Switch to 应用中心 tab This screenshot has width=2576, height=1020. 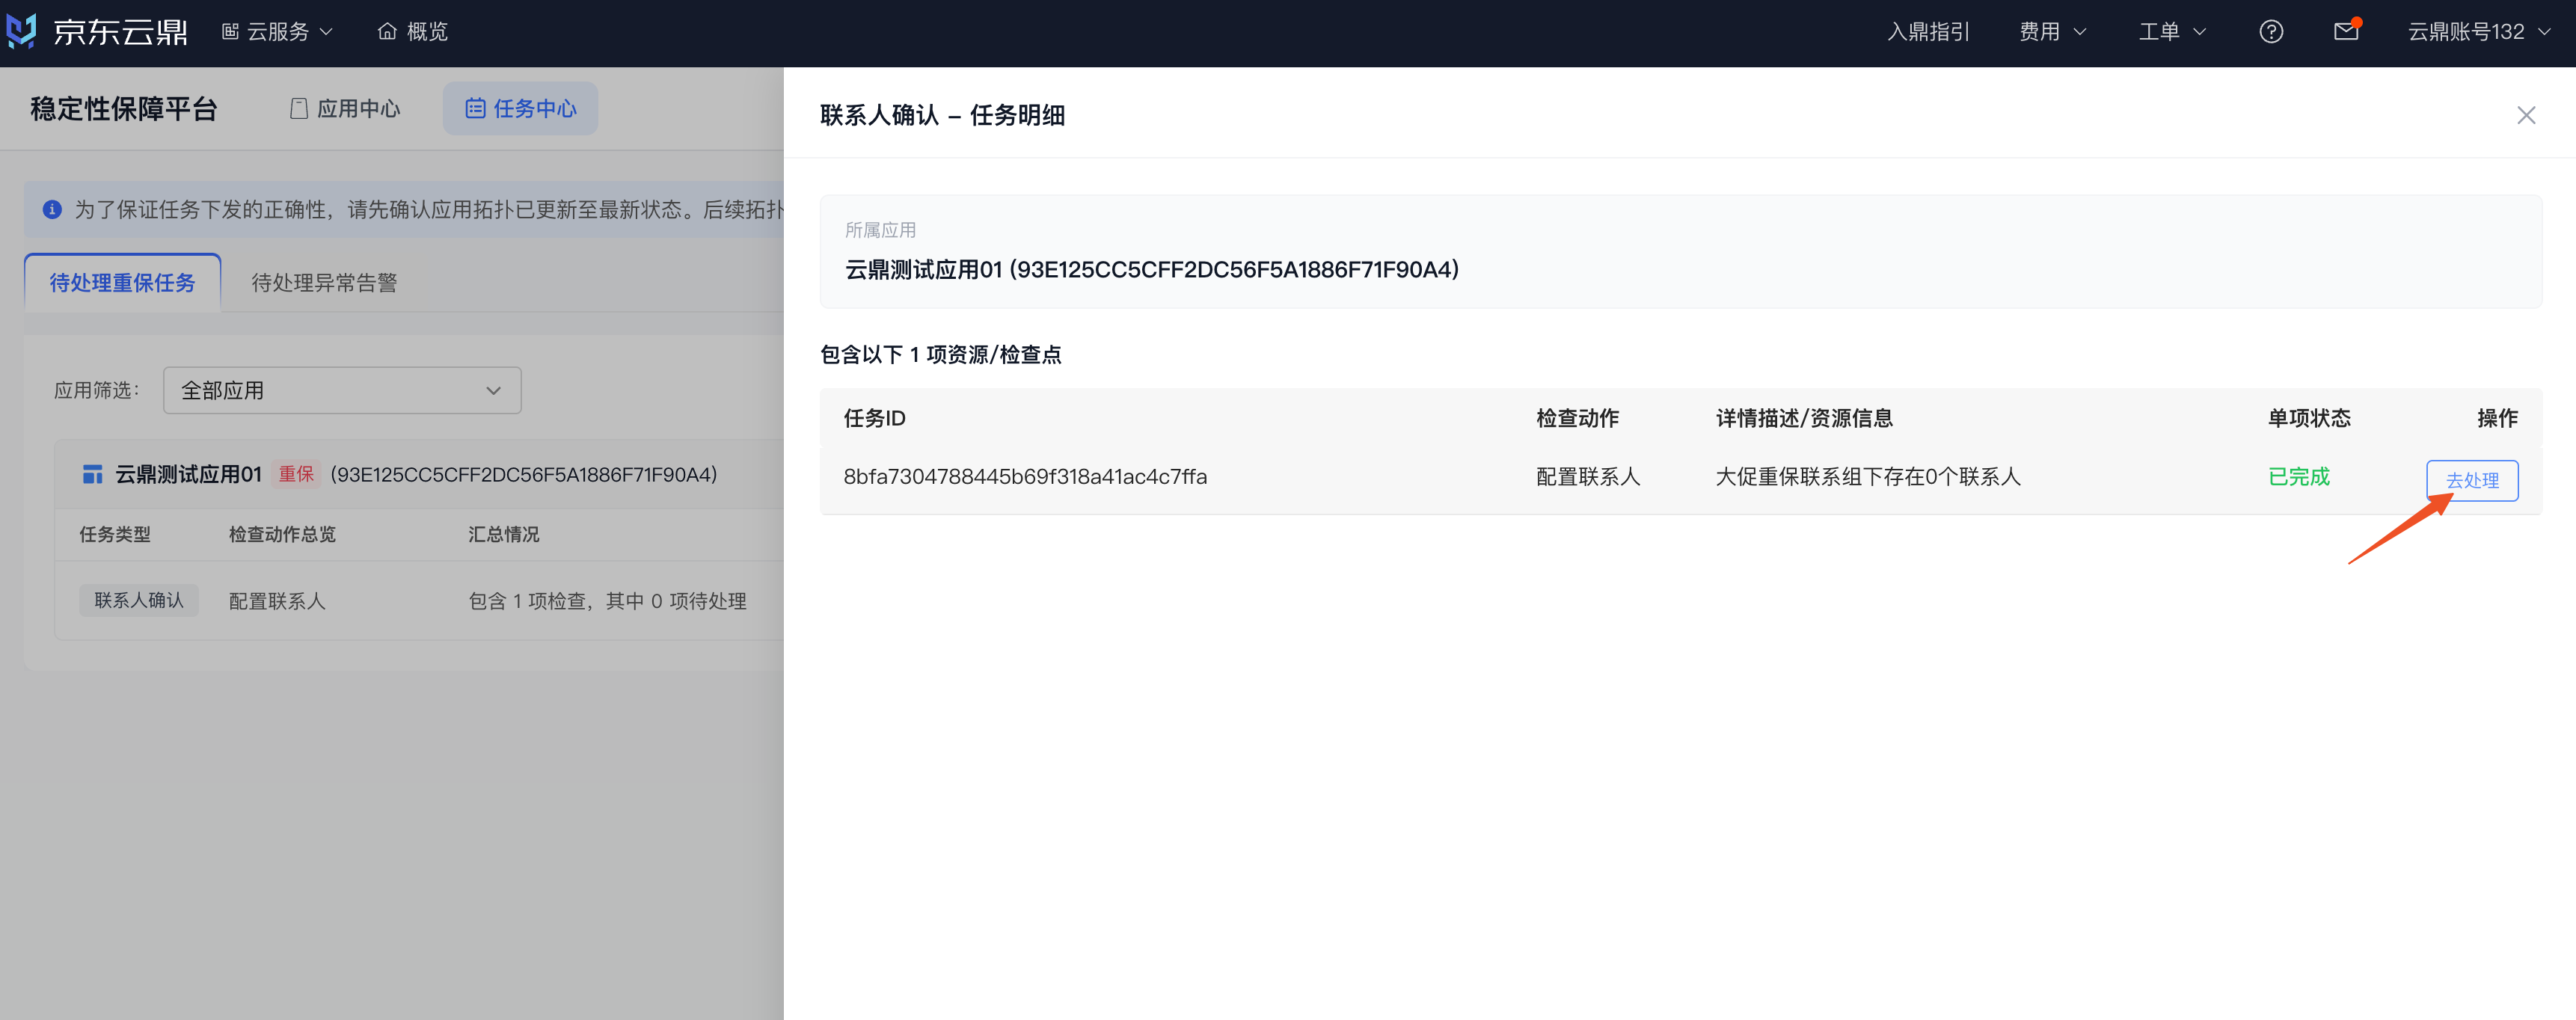345,108
